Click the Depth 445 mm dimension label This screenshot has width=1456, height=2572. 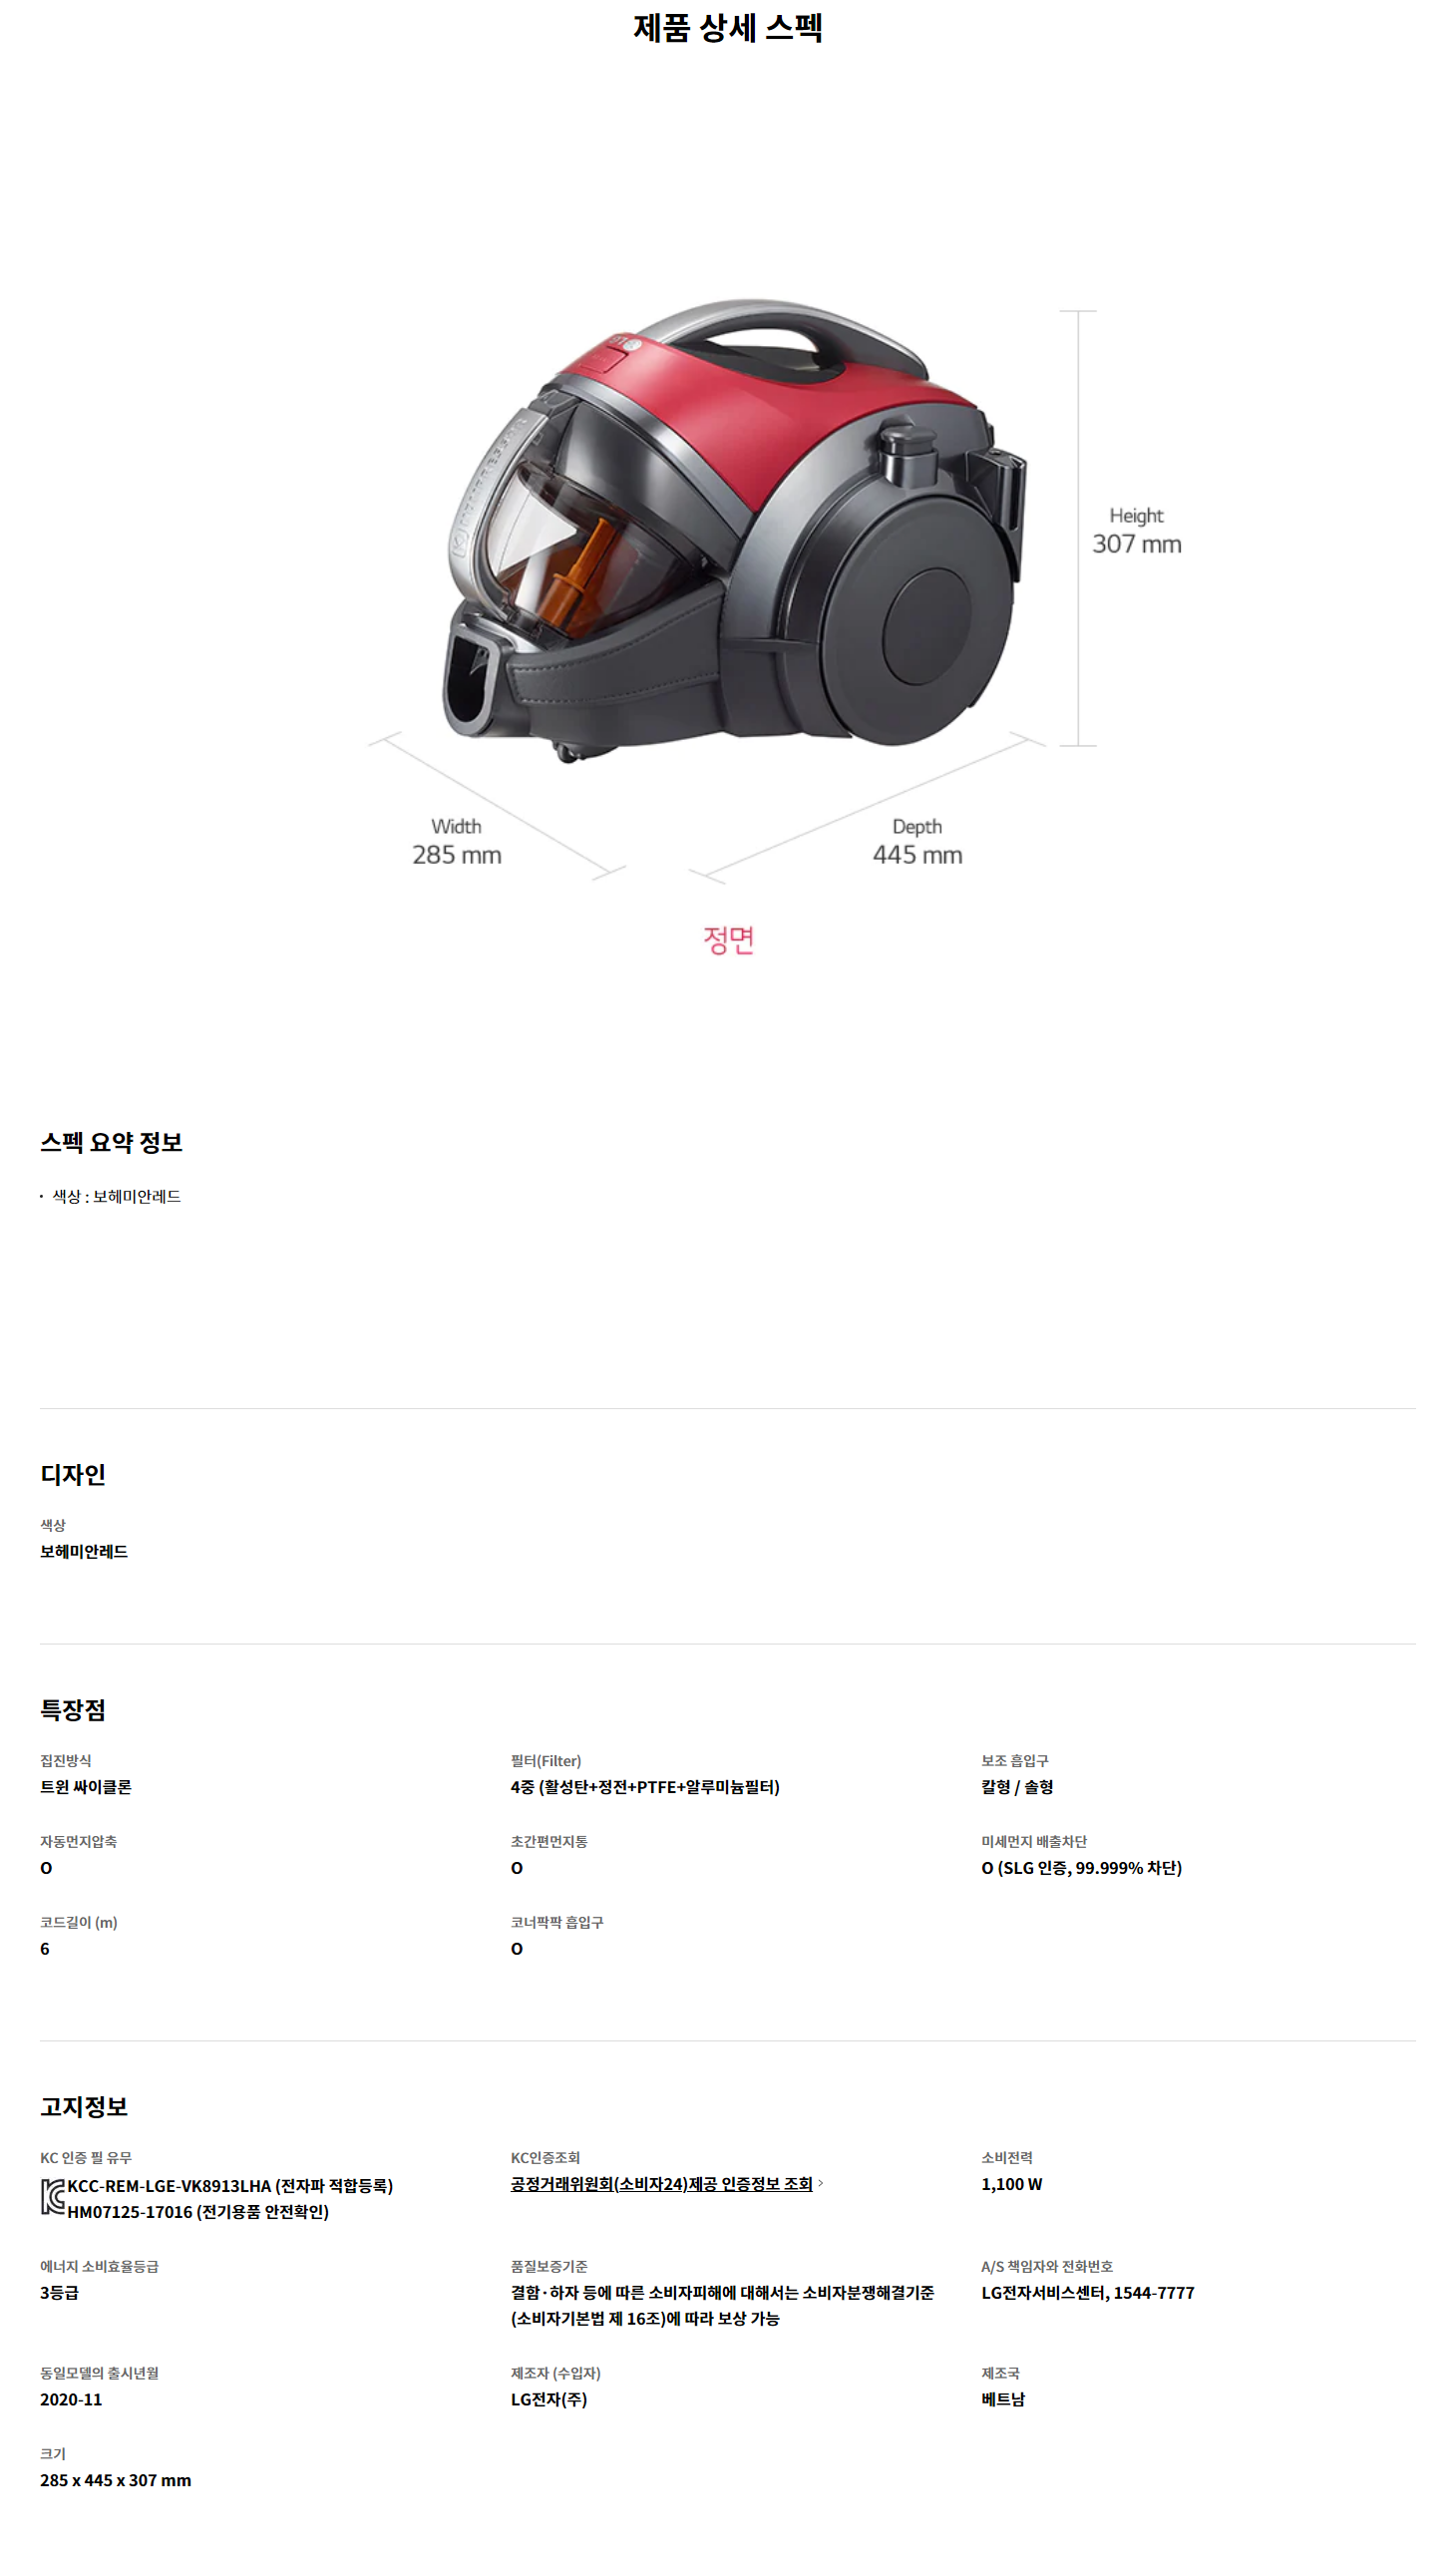pyautogui.click(x=917, y=842)
